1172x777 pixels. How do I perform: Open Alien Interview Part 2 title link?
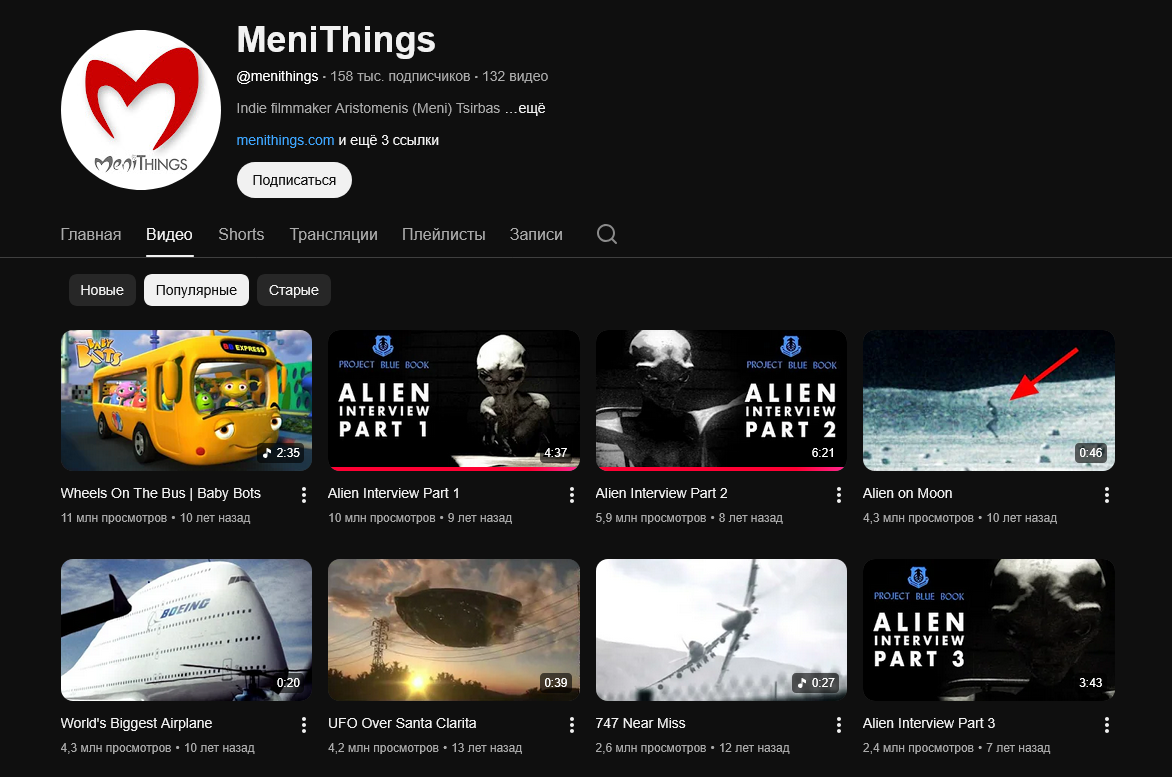(661, 493)
